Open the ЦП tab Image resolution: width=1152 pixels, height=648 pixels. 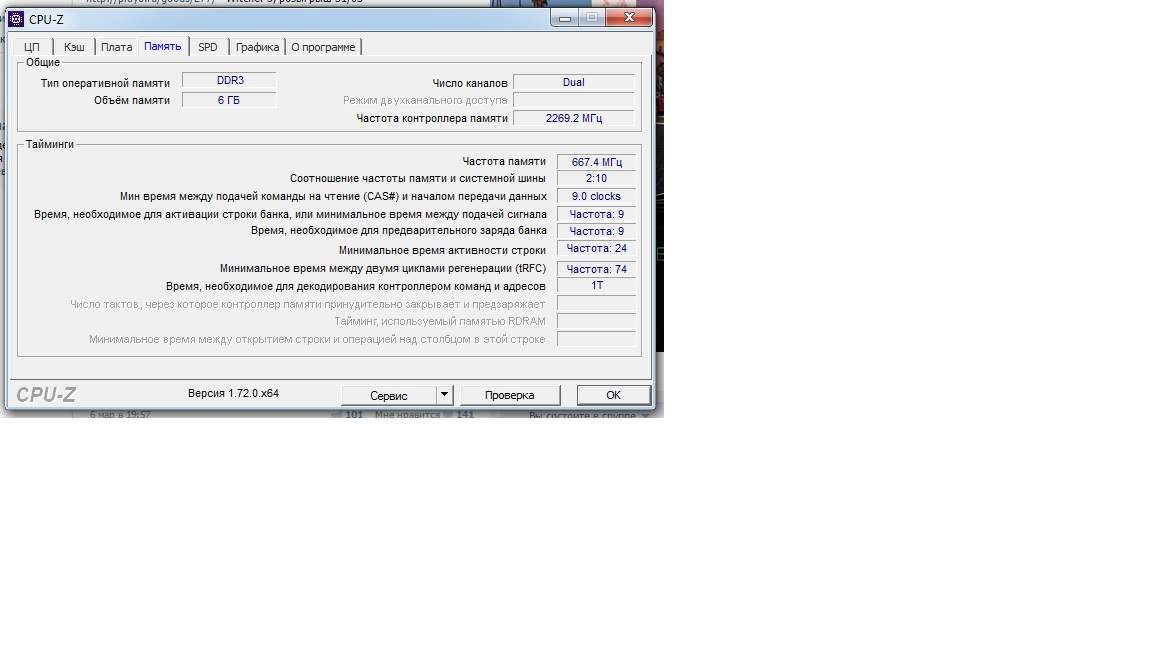pos(32,47)
